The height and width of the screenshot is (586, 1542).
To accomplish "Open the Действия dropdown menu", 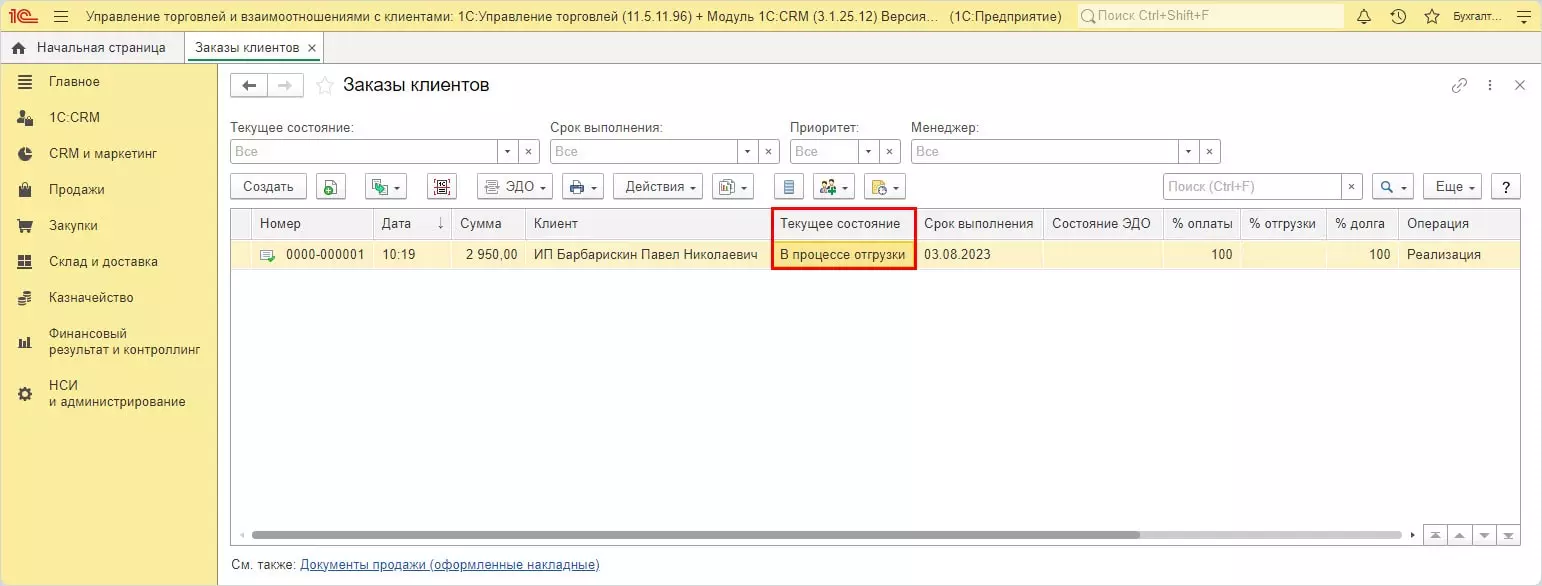I will [658, 187].
